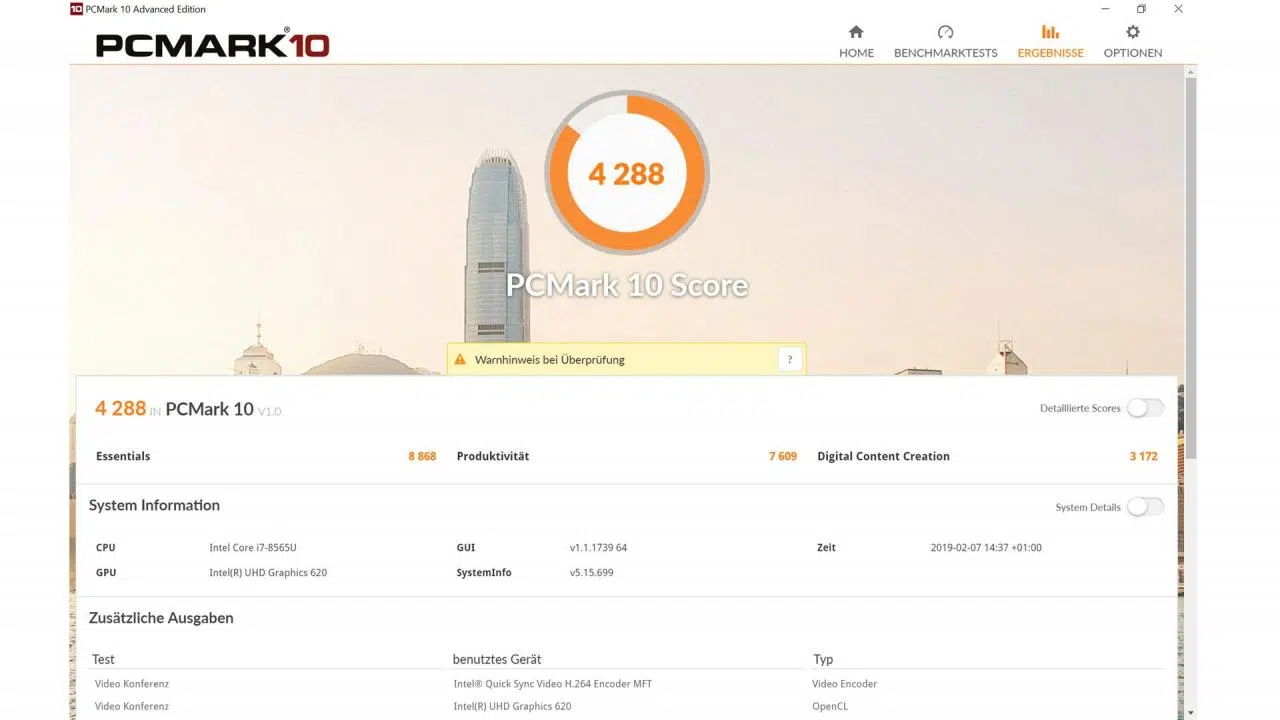1280x720 pixels.
Task: Click the Essentials score 8 868
Action: click(422, 456)
